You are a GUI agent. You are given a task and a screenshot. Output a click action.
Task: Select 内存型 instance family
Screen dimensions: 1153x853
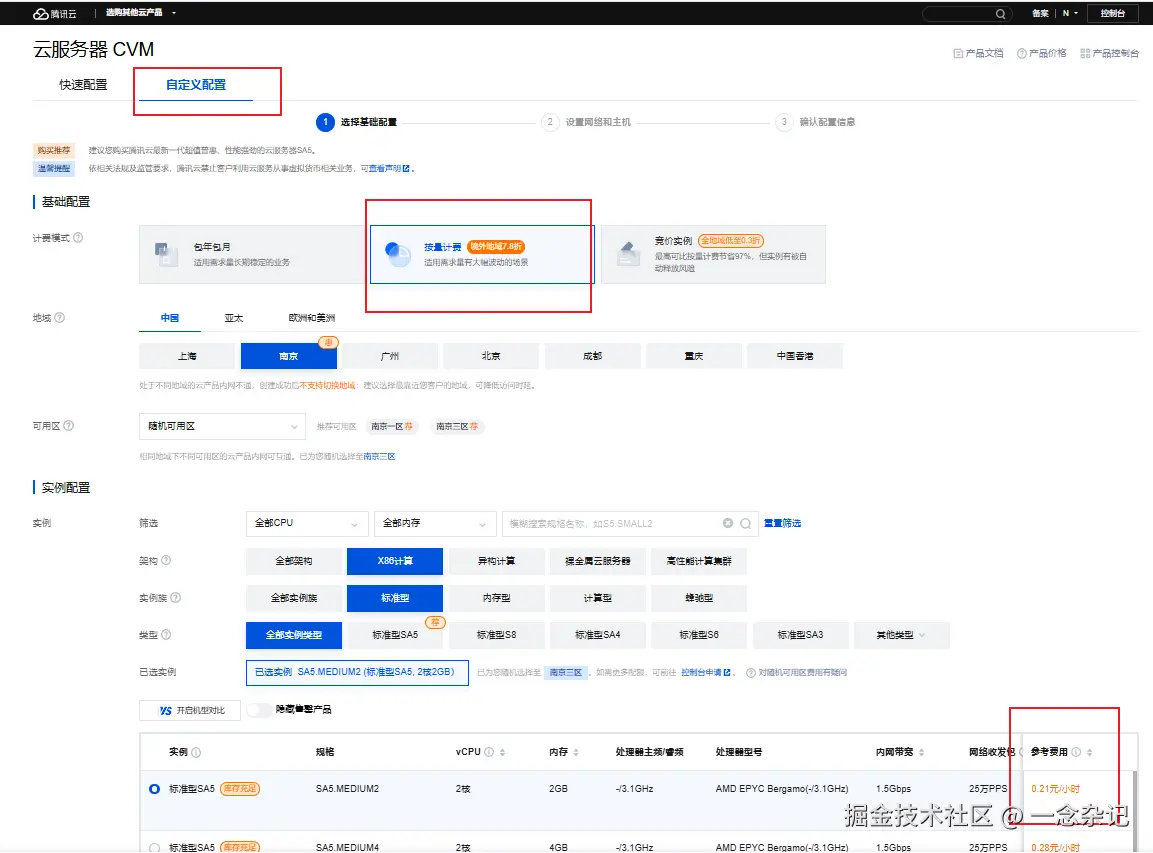[x=496, y=598]
